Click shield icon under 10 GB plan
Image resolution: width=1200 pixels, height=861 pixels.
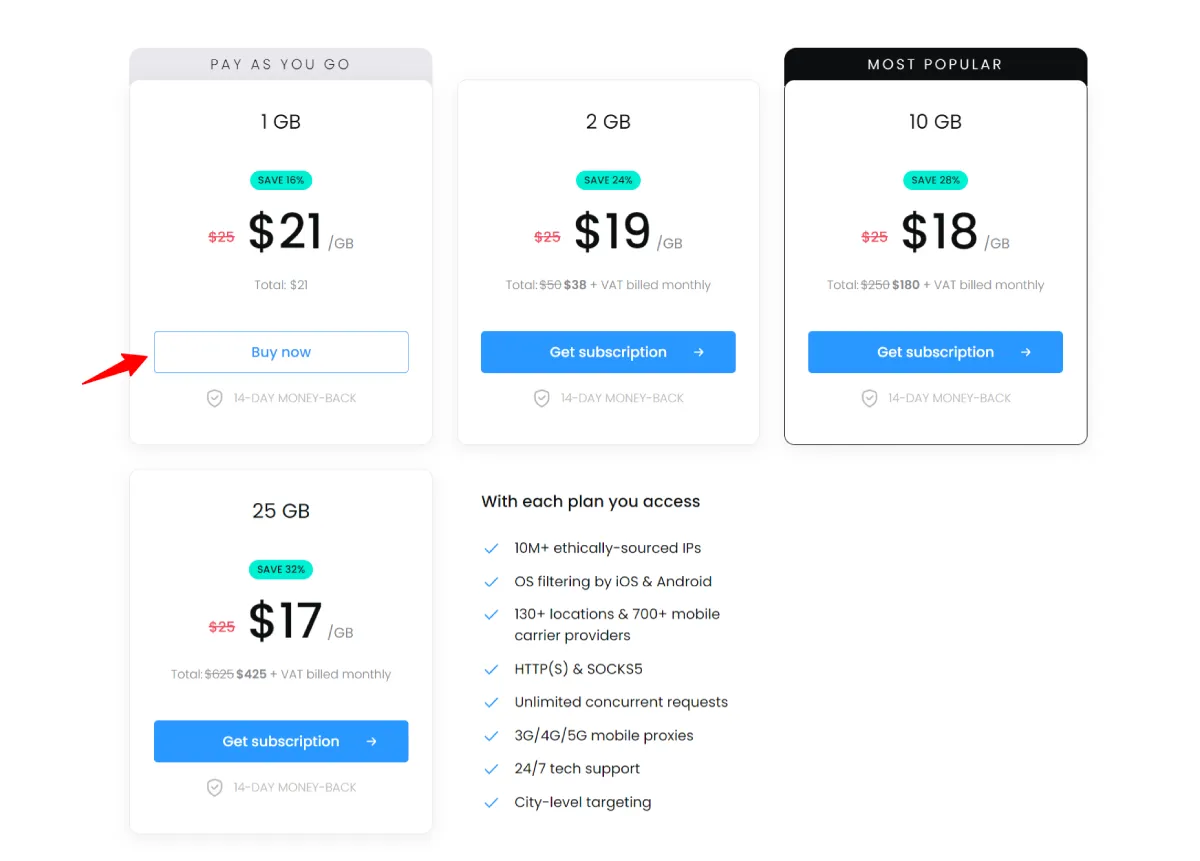869,398
